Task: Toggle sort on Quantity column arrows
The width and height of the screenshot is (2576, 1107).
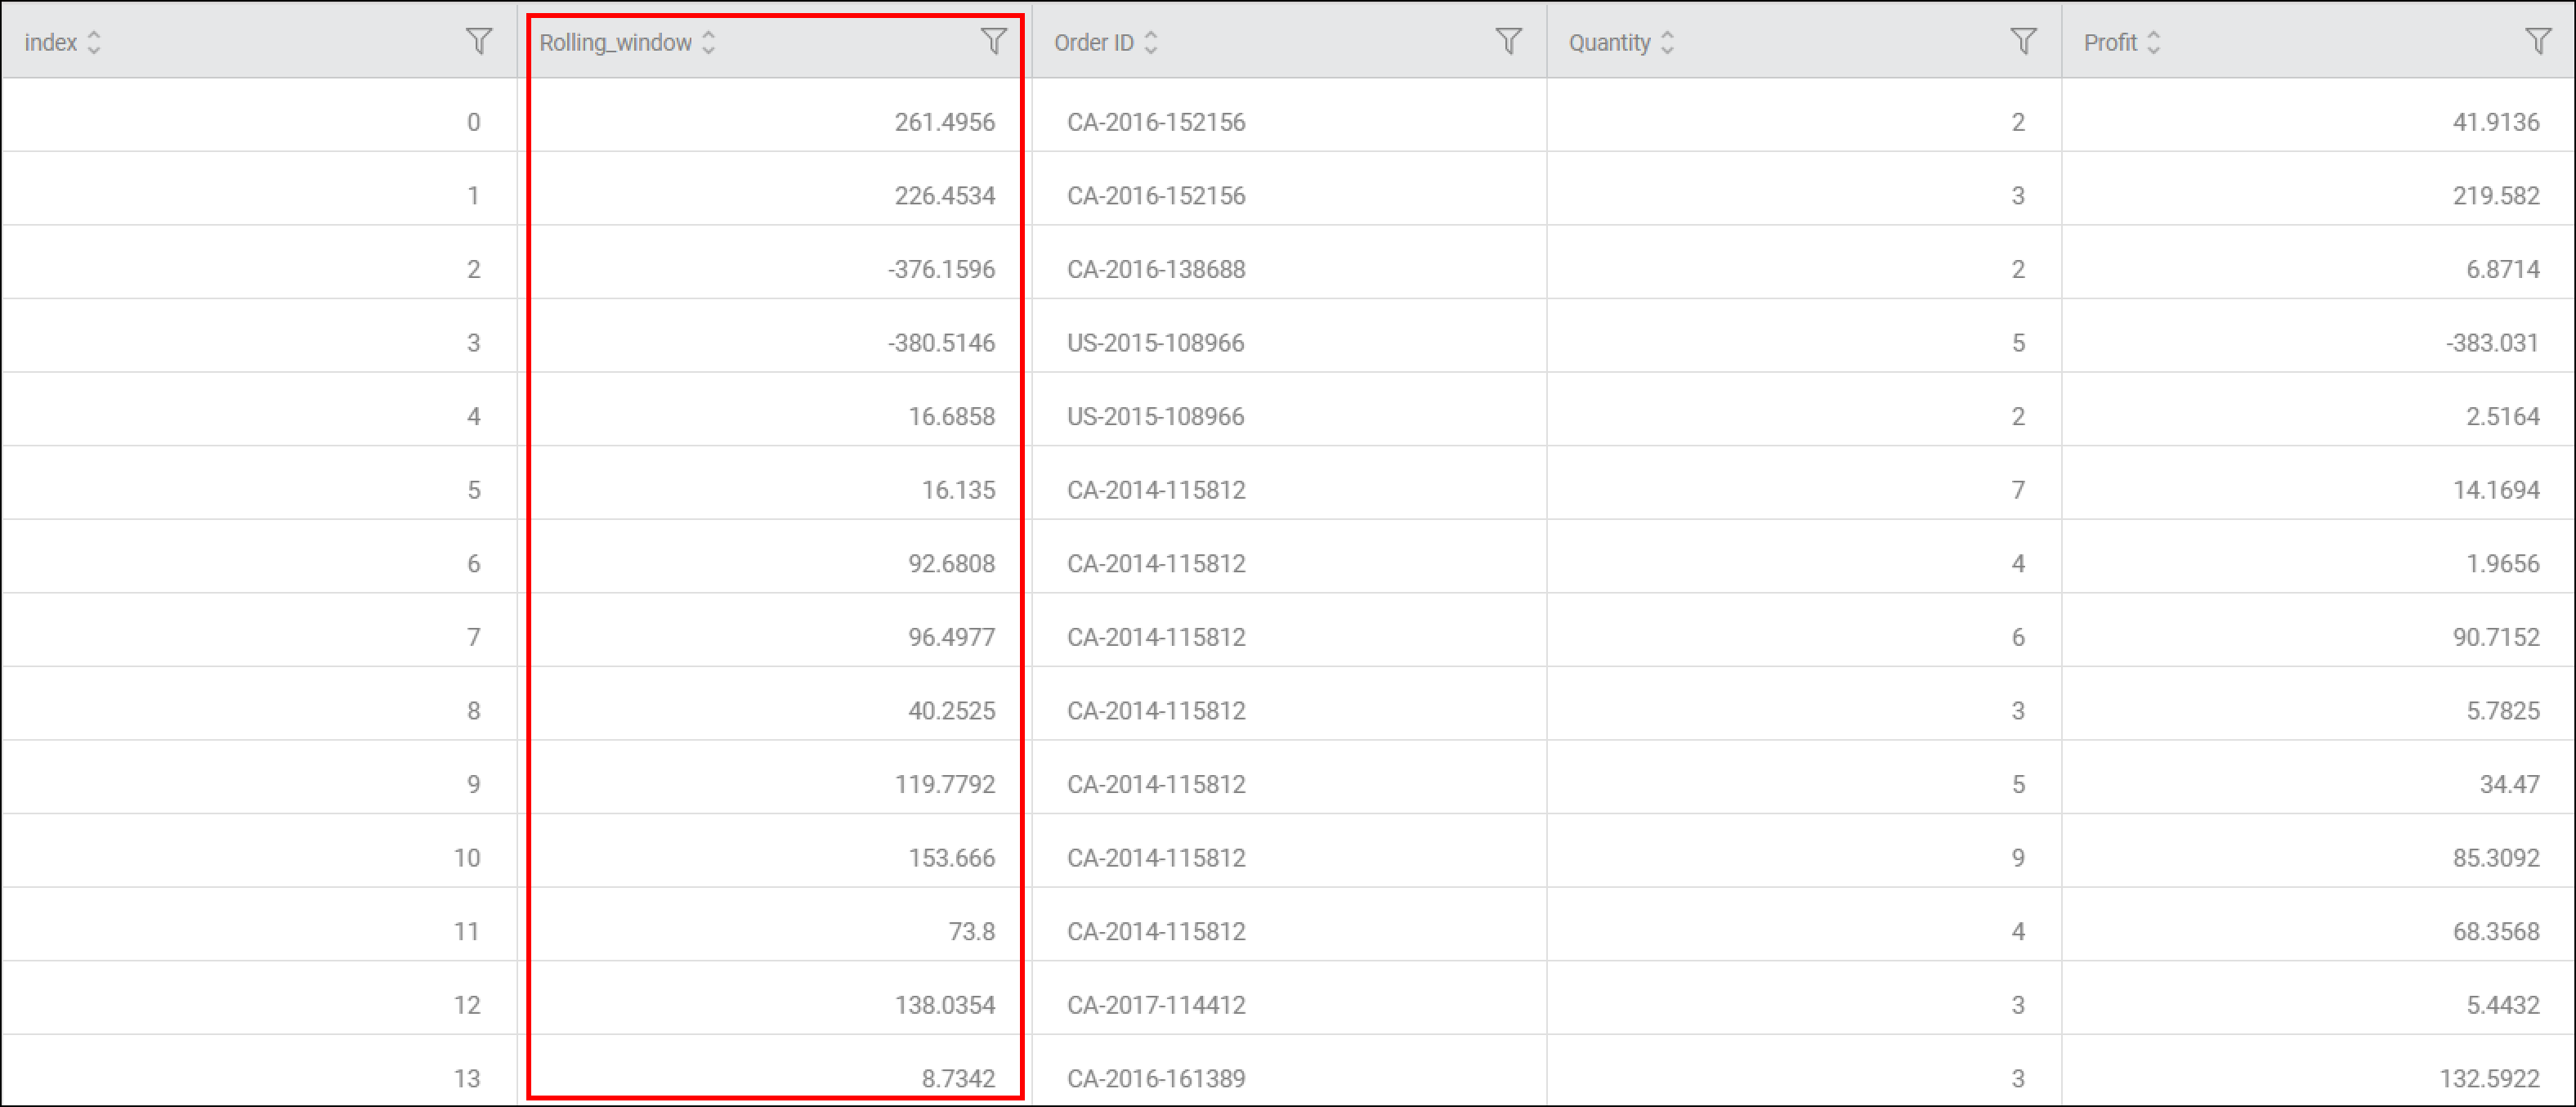Action: pos(1667,42)
